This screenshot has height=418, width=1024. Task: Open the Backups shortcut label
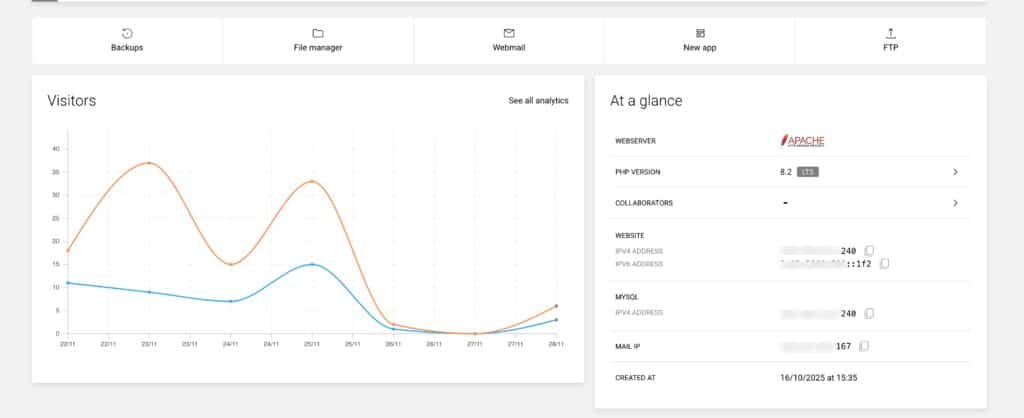click(x=127, y=48)
